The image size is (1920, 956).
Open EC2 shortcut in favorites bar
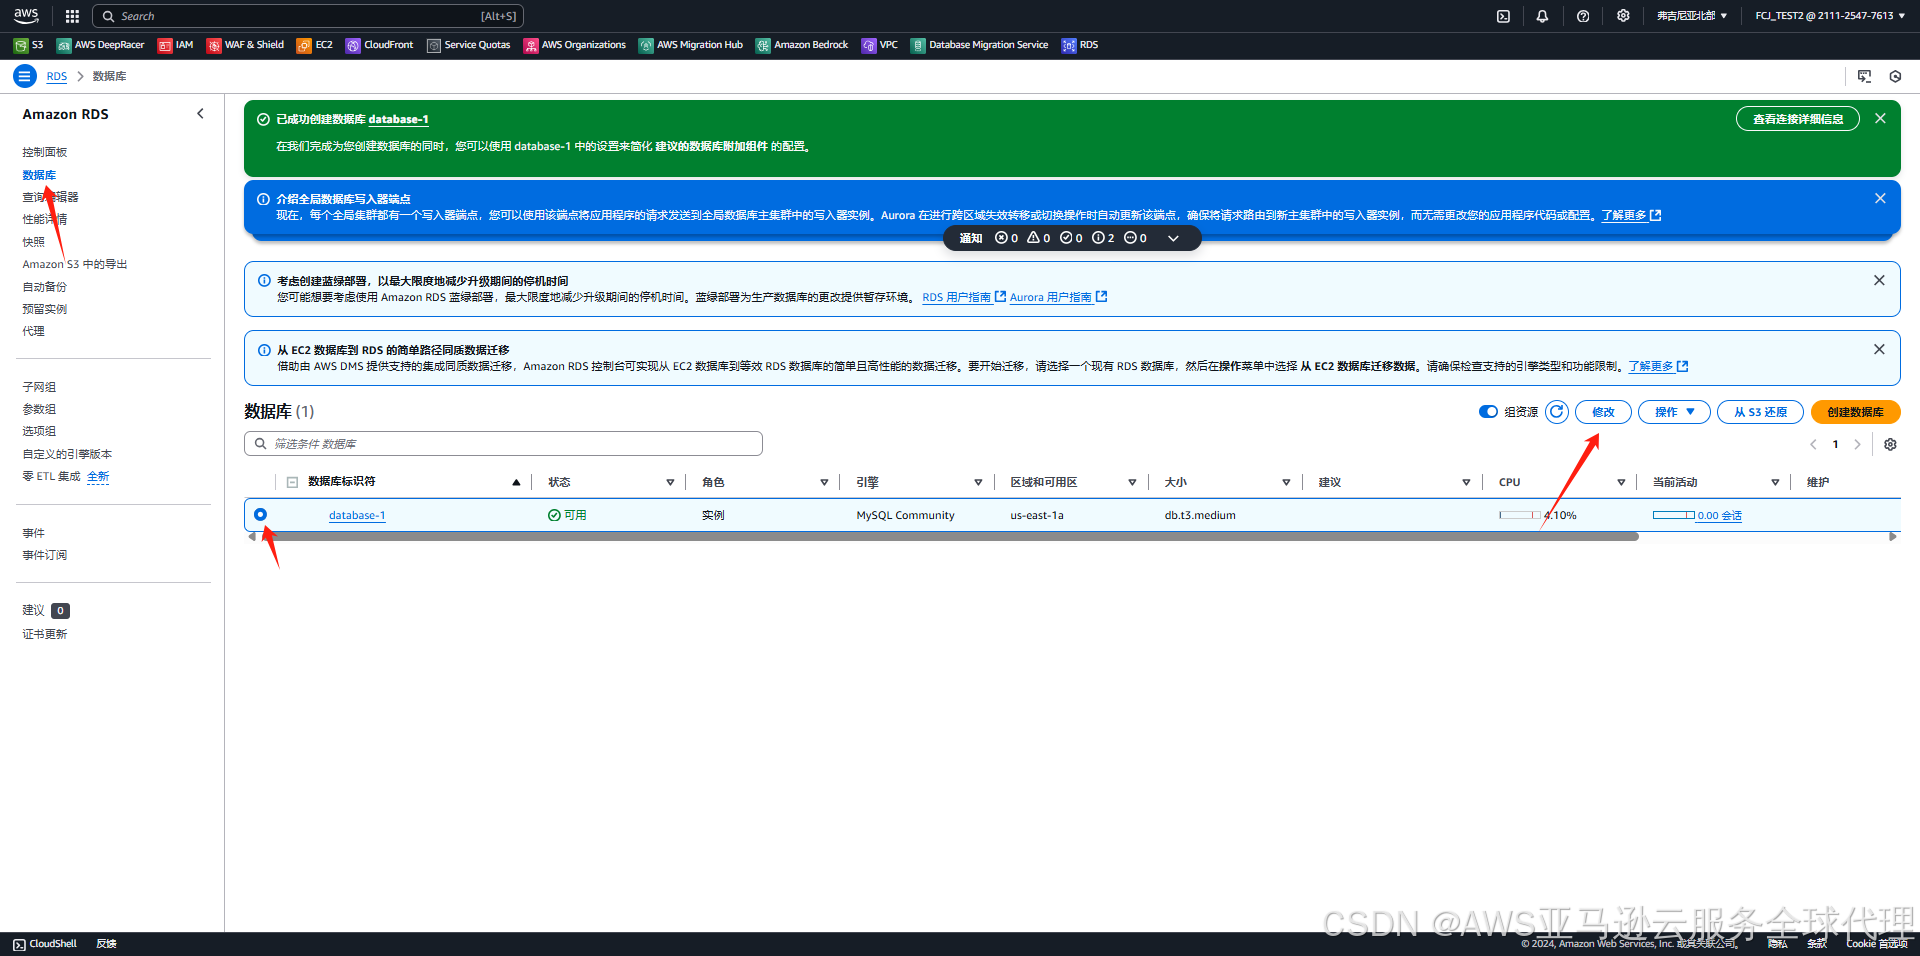coord(315,45)
